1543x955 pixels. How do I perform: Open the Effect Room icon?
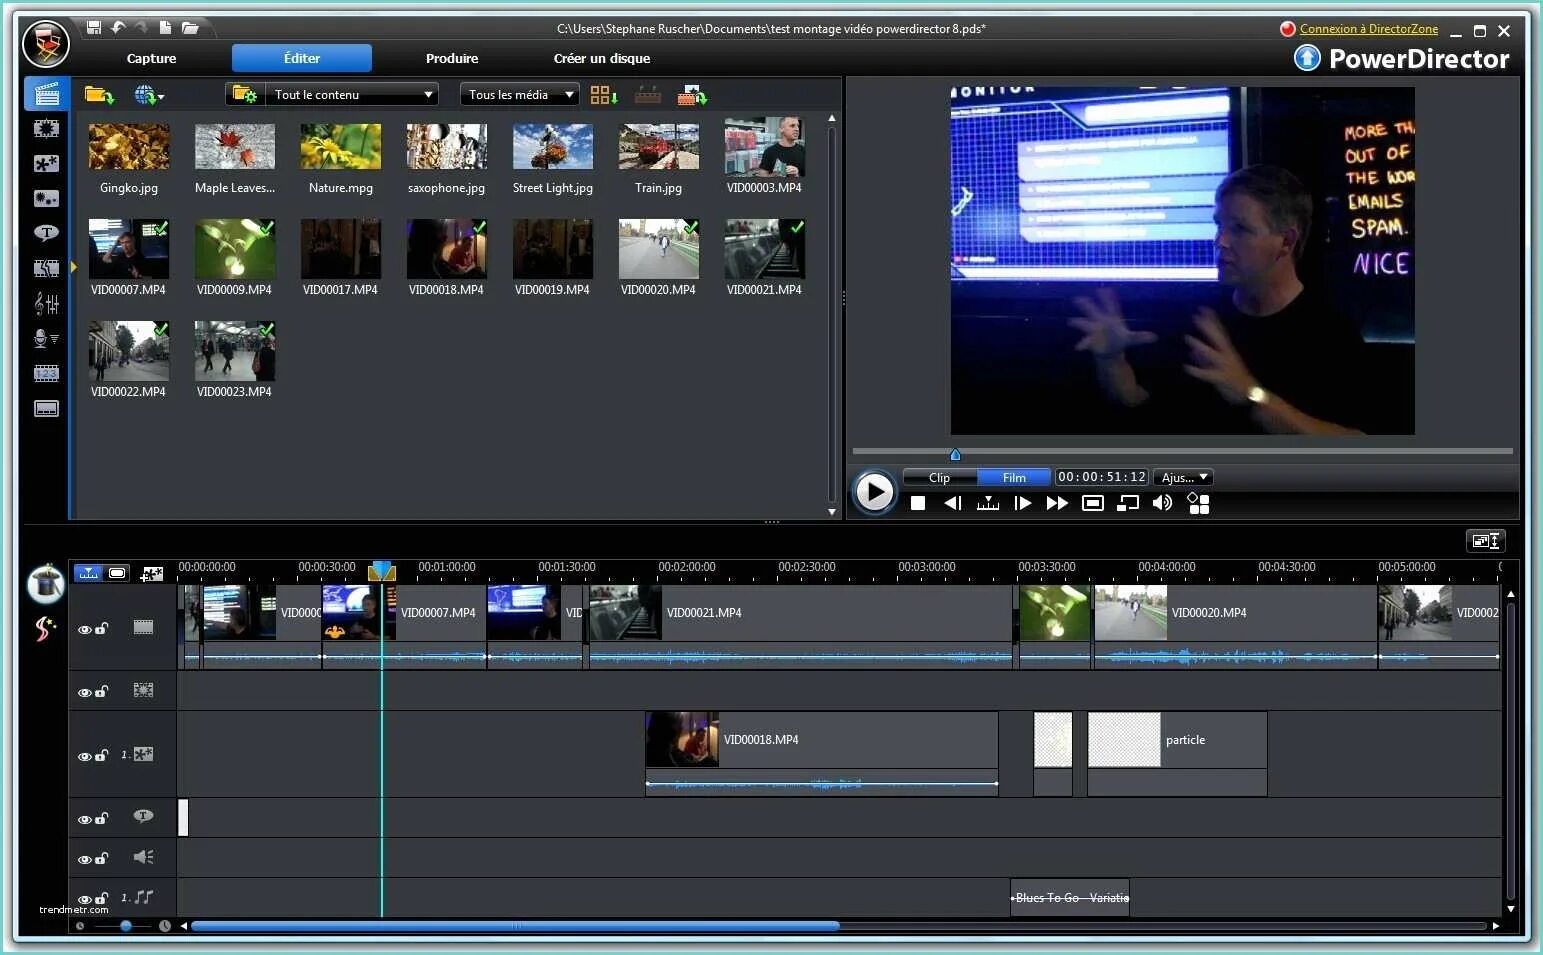tap(46, 129)
